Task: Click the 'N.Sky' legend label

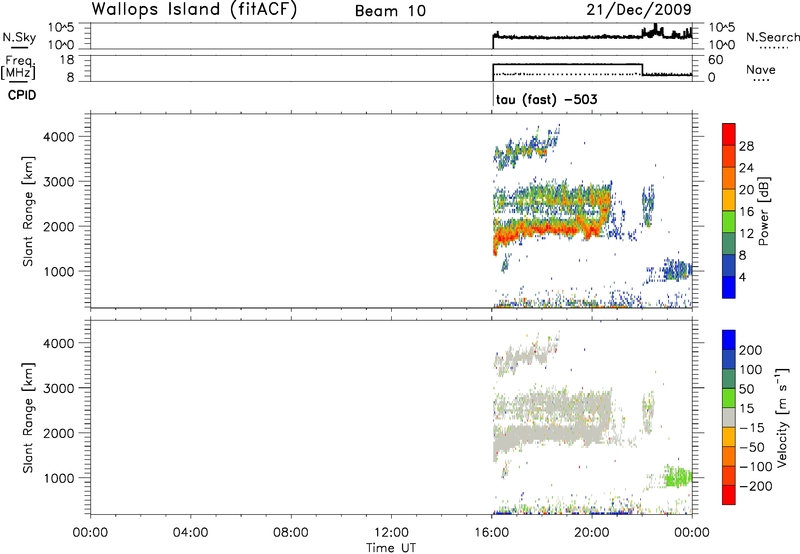Action: [19, 37]
